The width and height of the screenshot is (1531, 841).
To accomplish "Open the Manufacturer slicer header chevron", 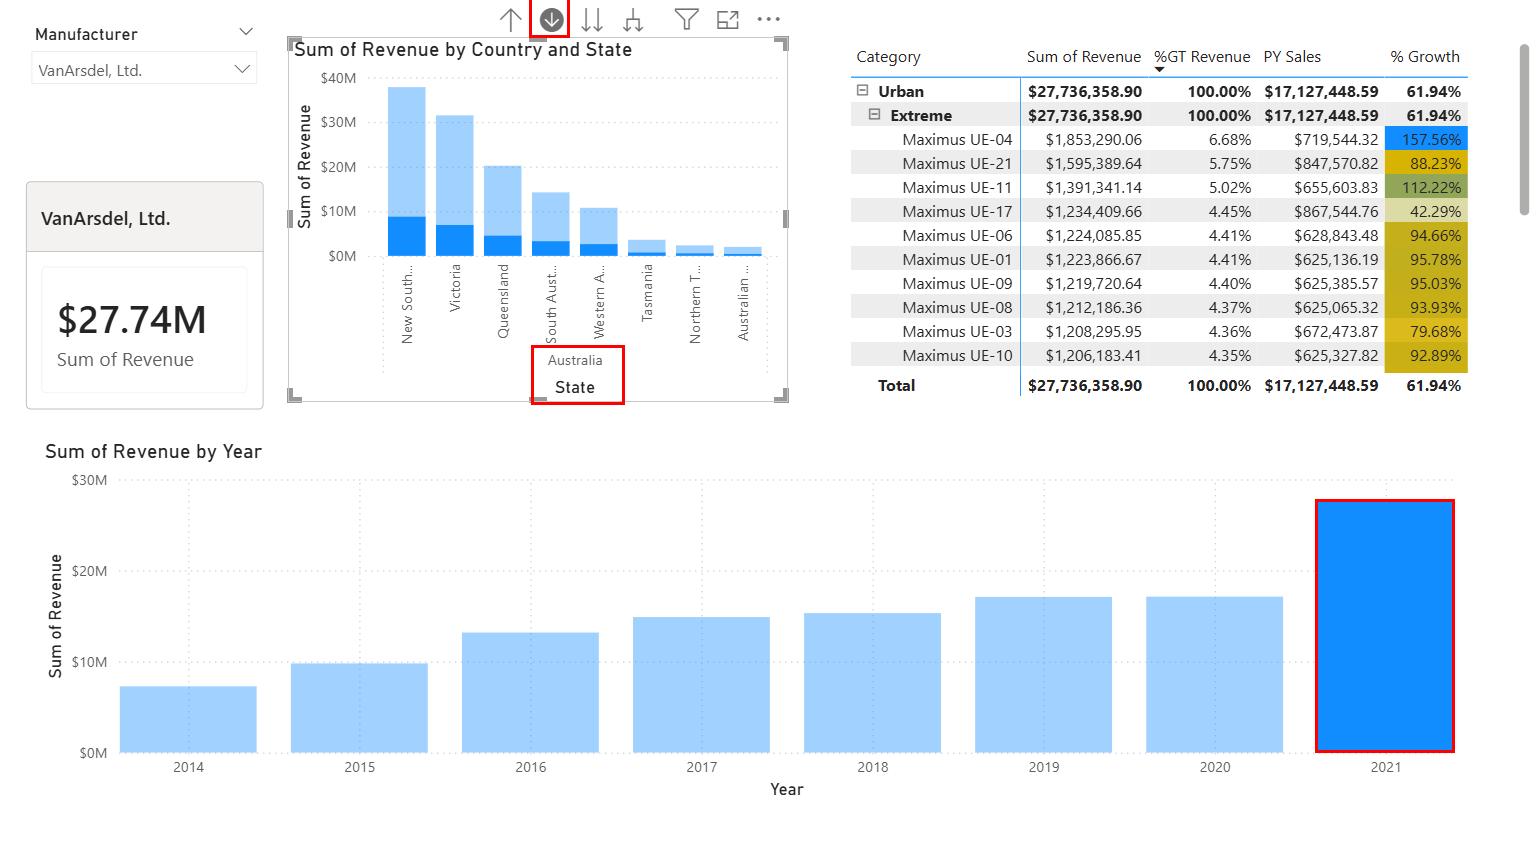I will (x=246, y=33).
